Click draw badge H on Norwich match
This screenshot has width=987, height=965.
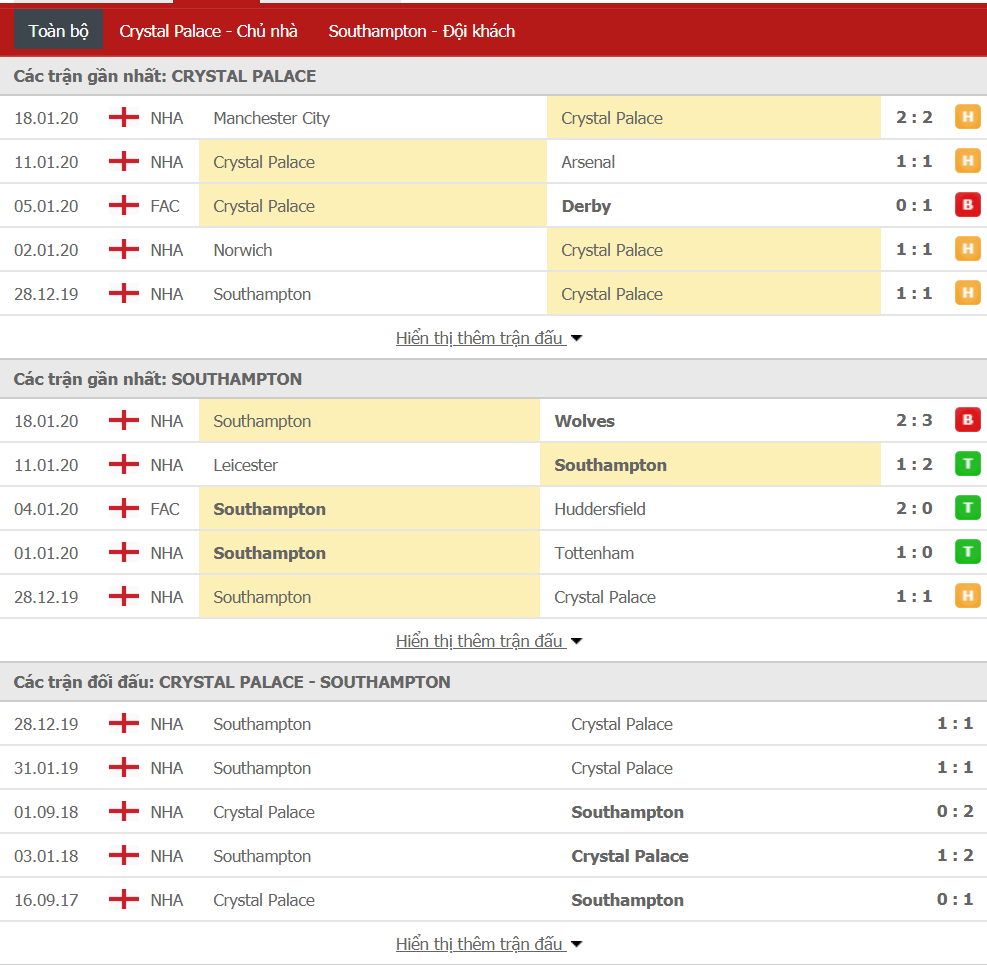[967, 249]
